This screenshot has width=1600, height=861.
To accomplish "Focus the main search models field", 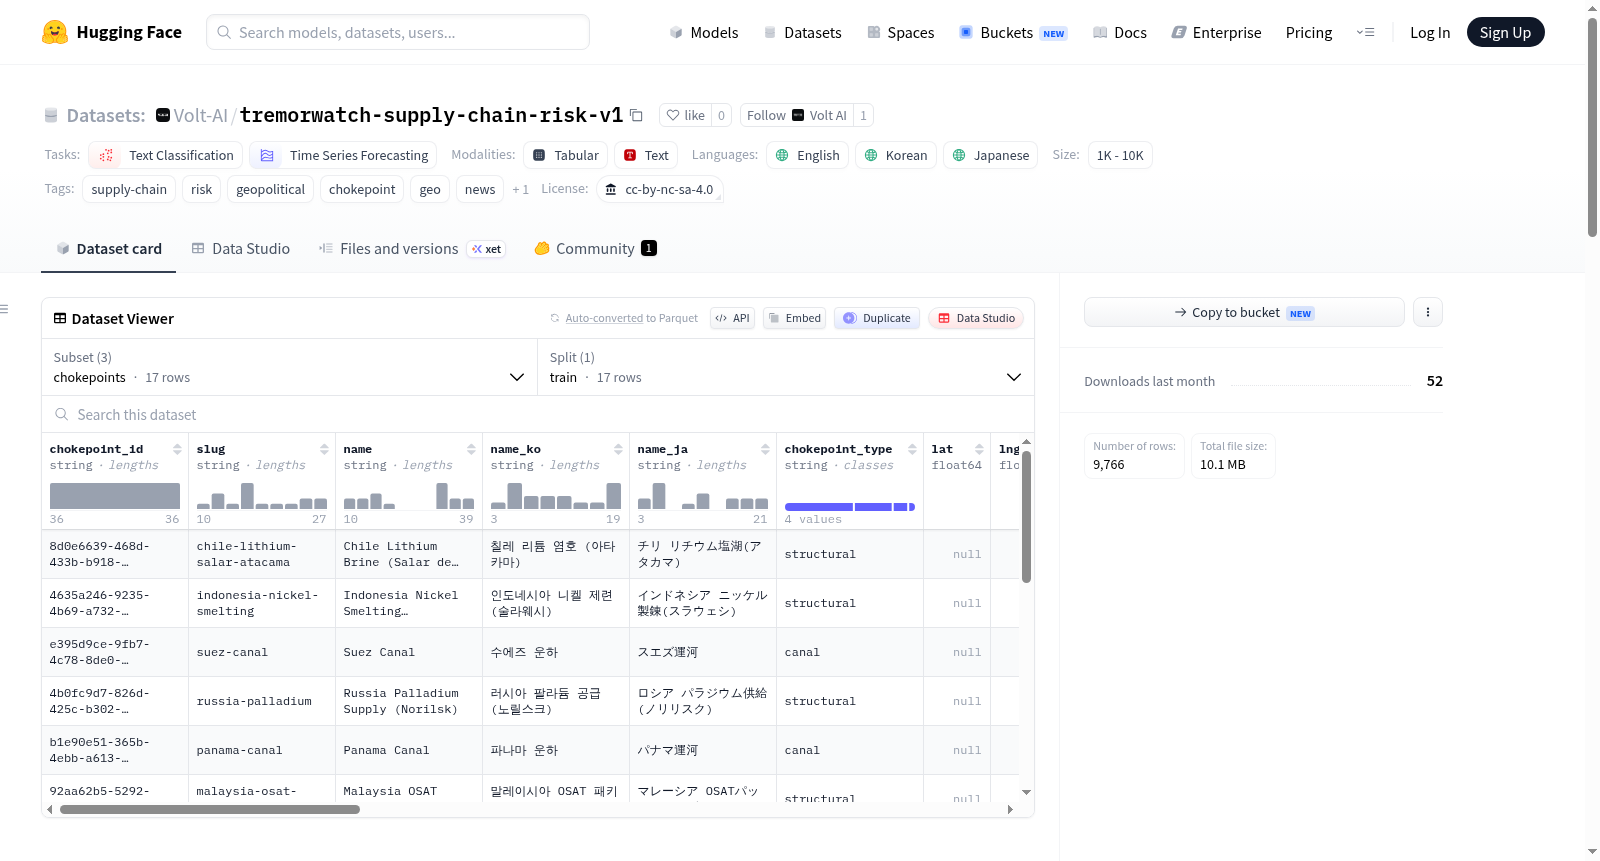I will (x=398, y=32).
